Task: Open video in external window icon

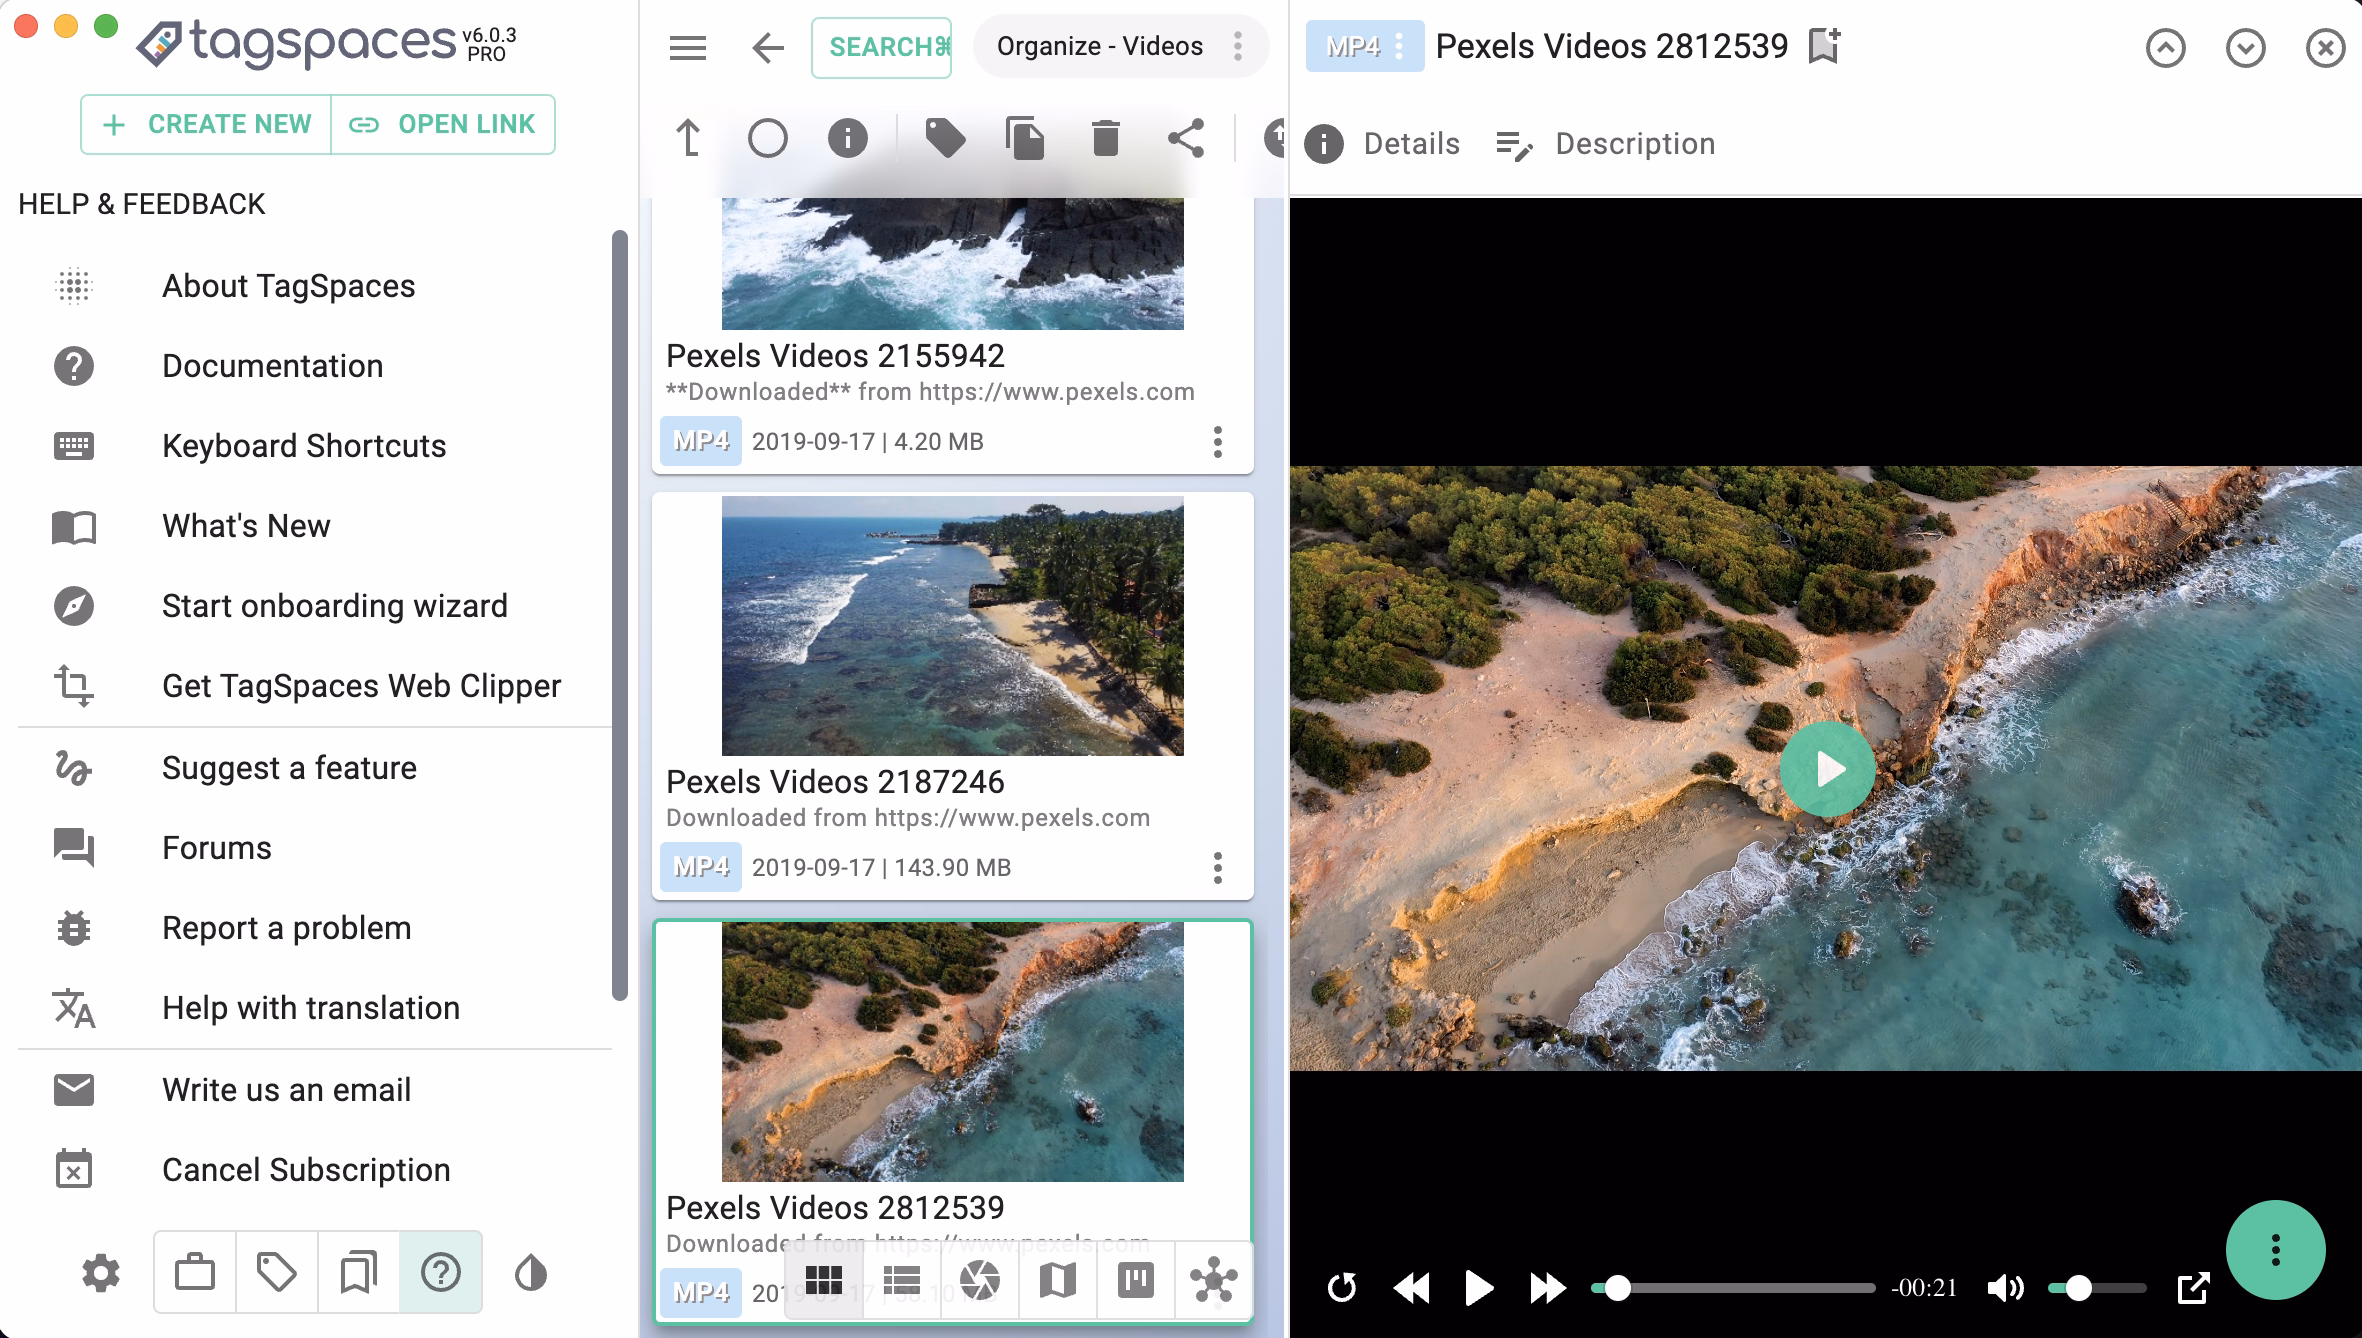Action: coord(2193,1287)
